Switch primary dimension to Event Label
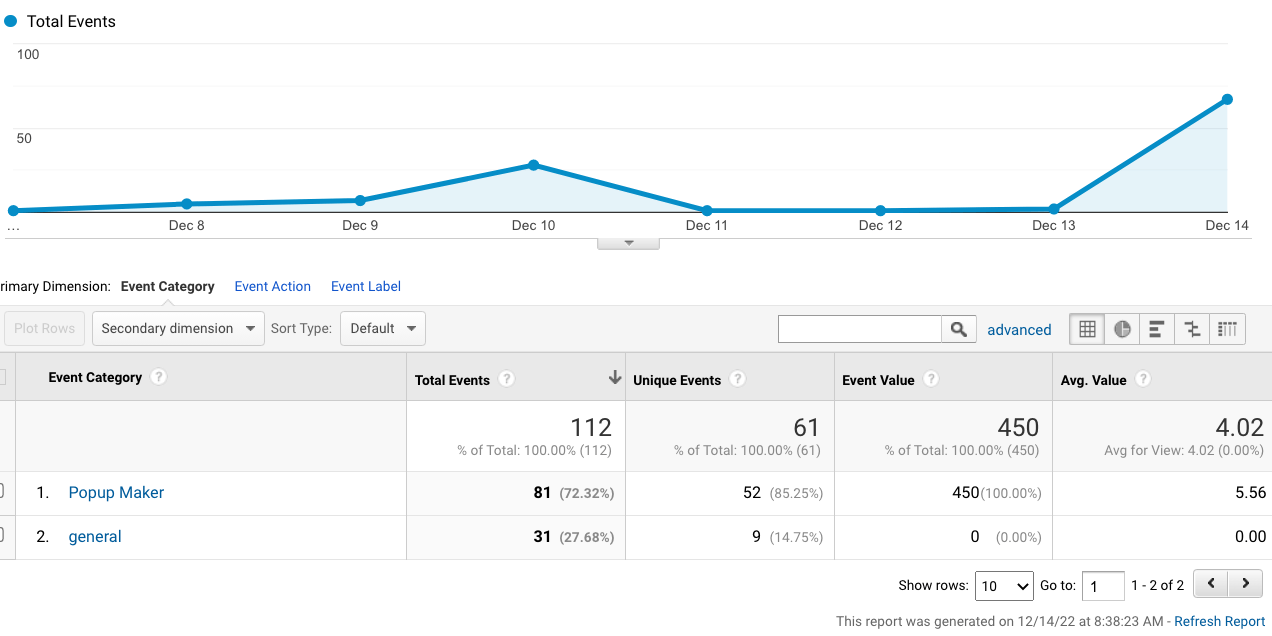Screen dimensions: 1272x636 365,286
